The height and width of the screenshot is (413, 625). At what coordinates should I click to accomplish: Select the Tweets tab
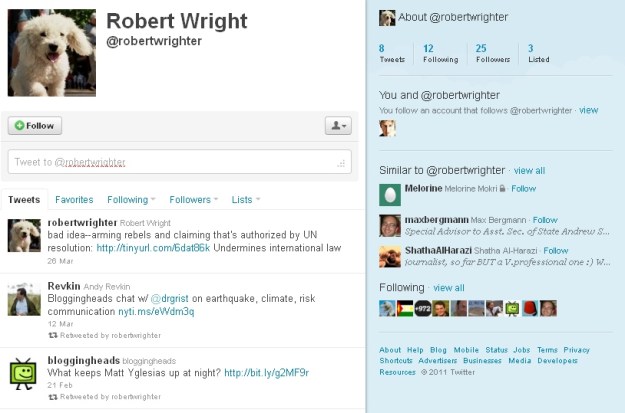point(24,199)
